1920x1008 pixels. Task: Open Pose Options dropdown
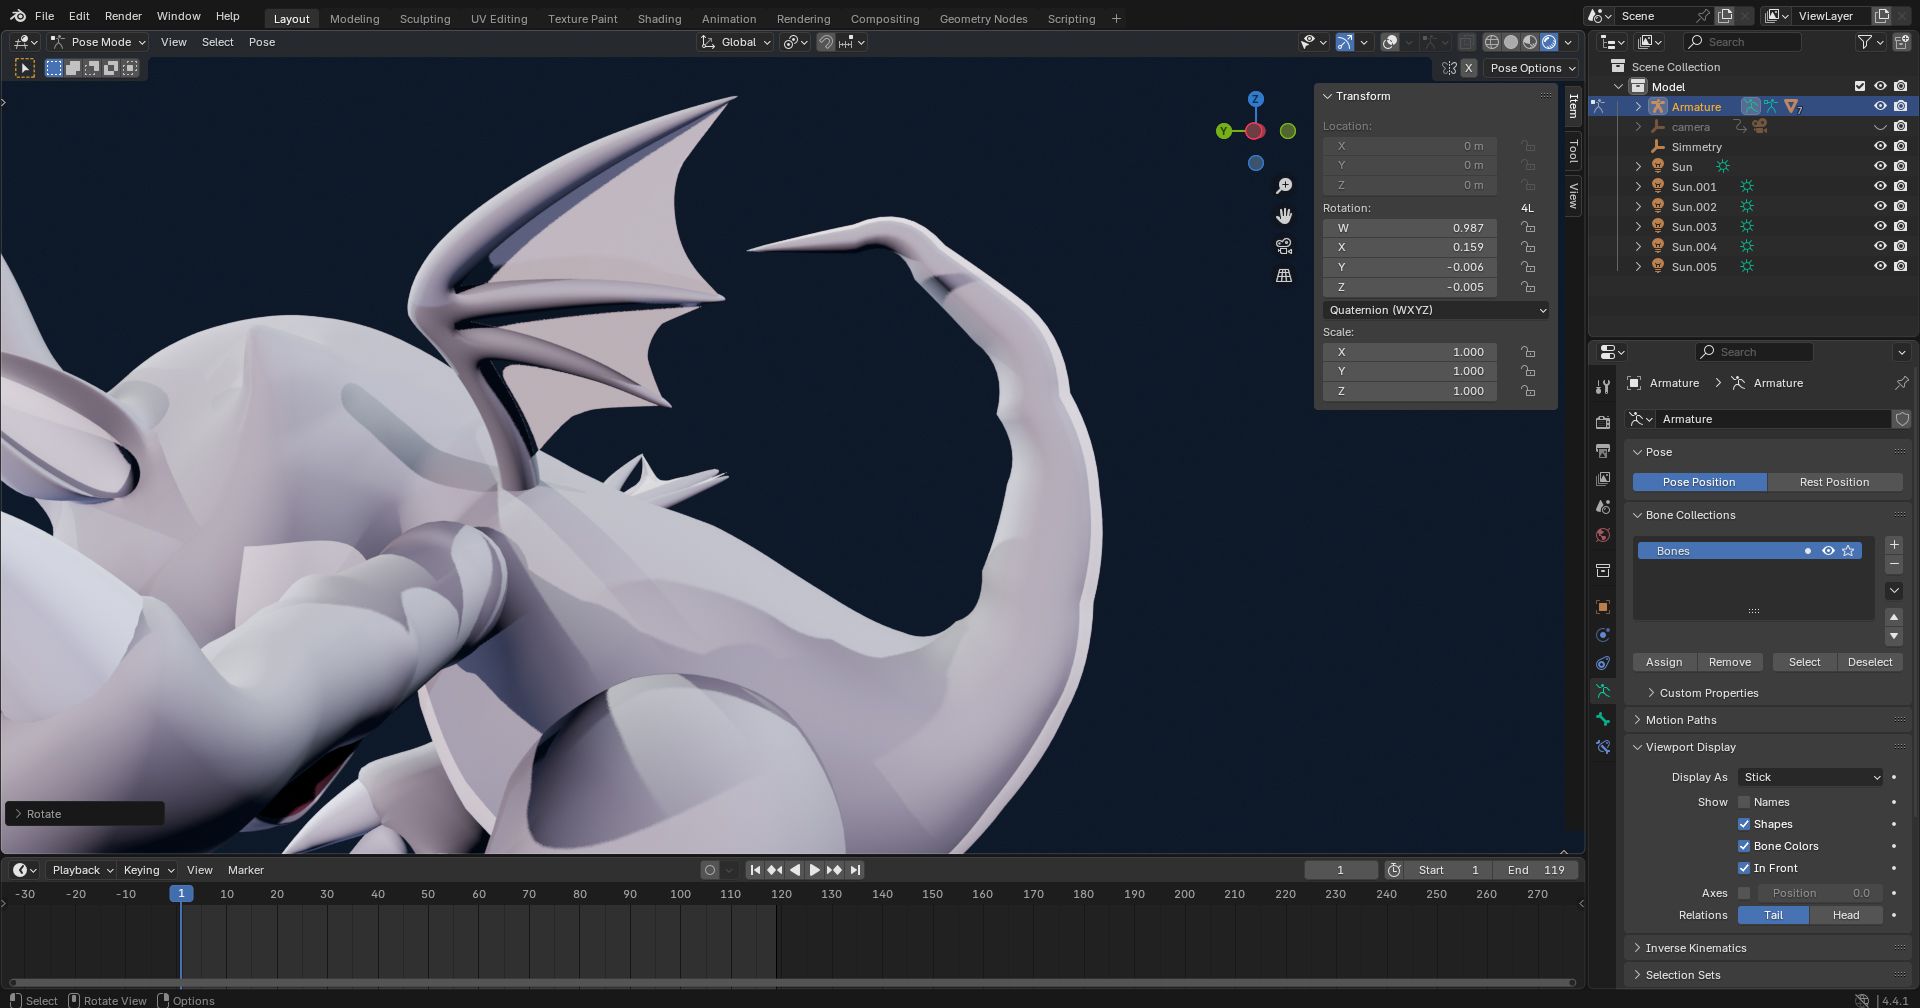click(x=1531, y=68)
